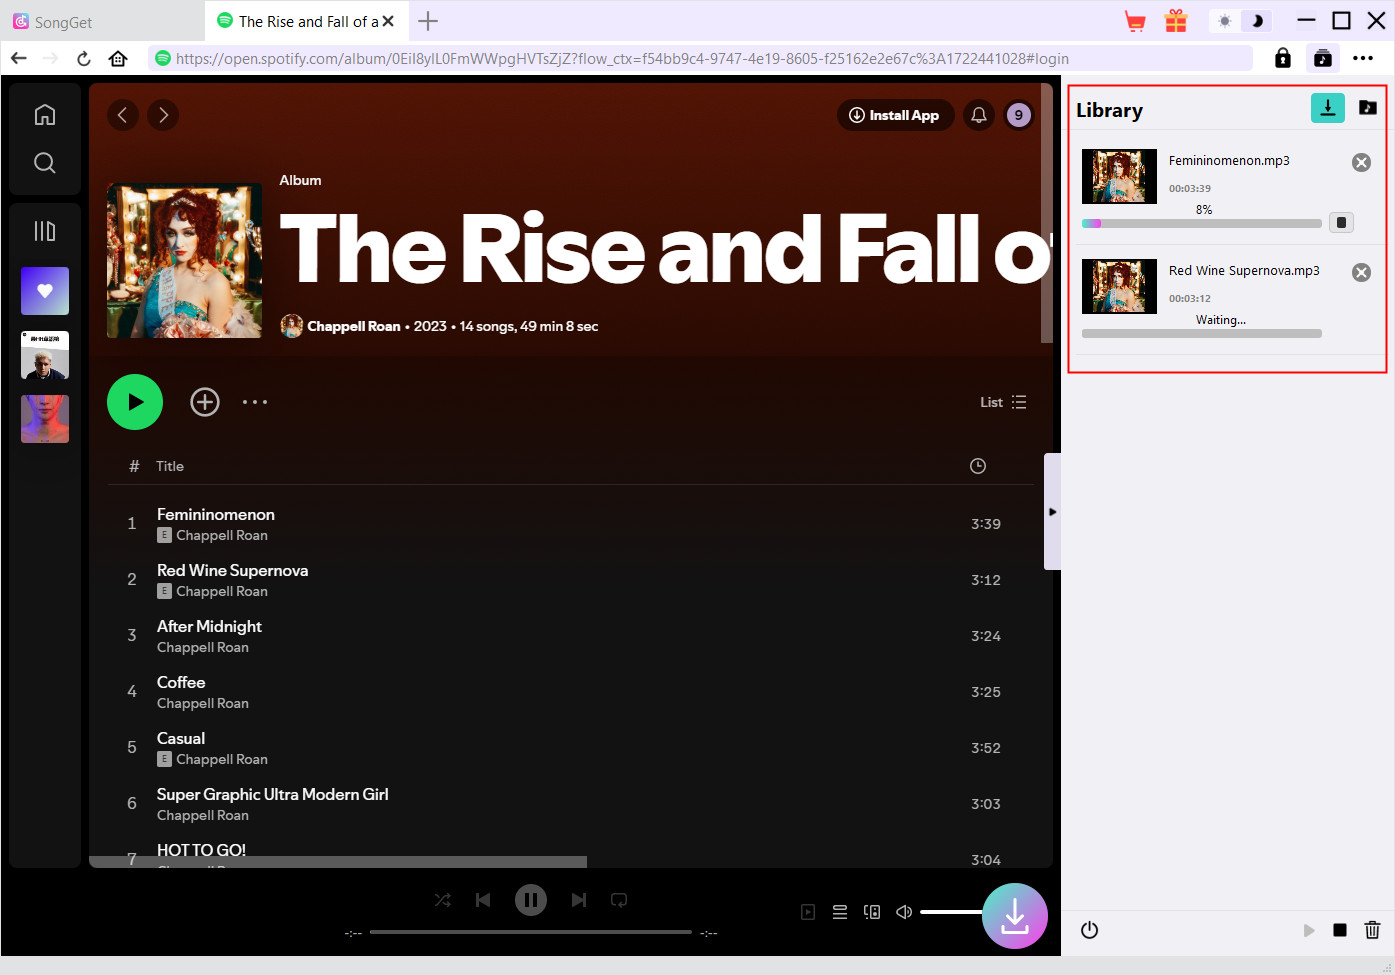Toggle shuffle in the player bar
1395x975 pixels.
pos(443,900)
